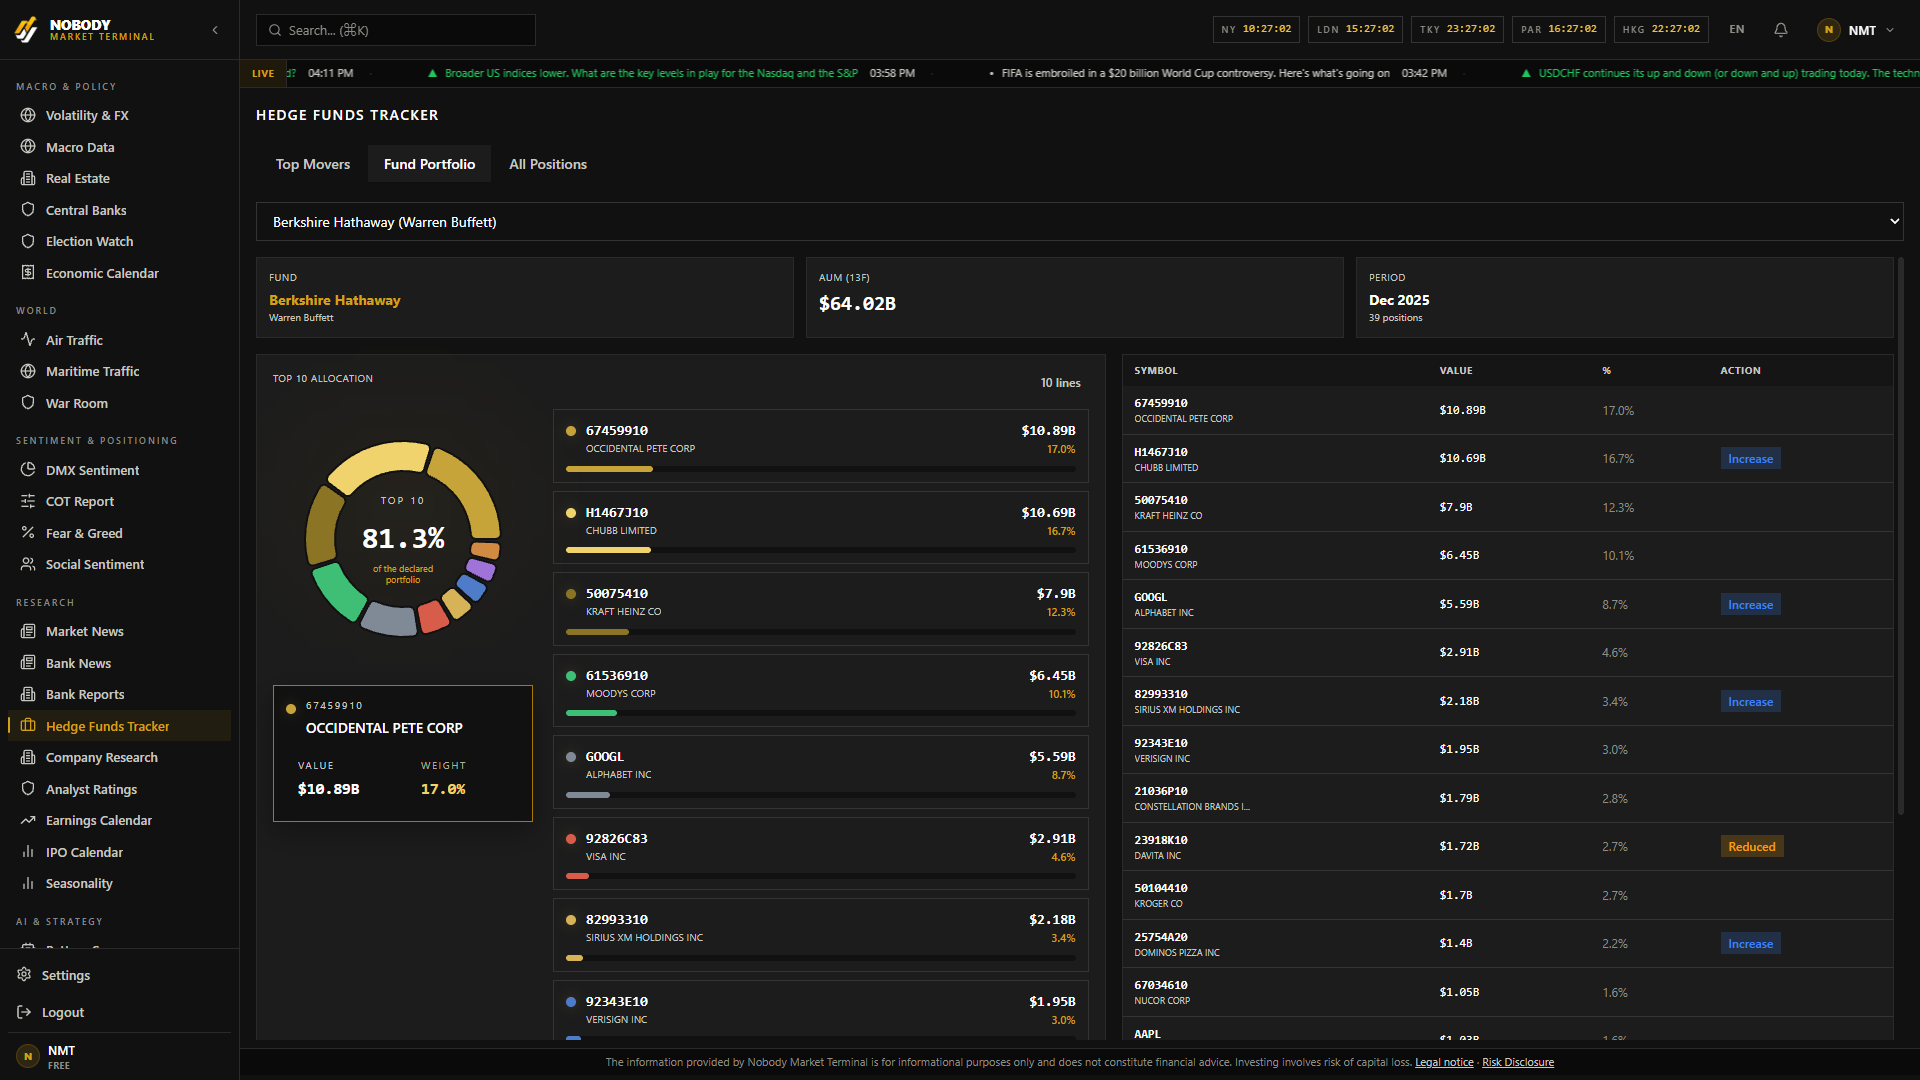Click the Nobody Market Terminal logo

point(85,30)
